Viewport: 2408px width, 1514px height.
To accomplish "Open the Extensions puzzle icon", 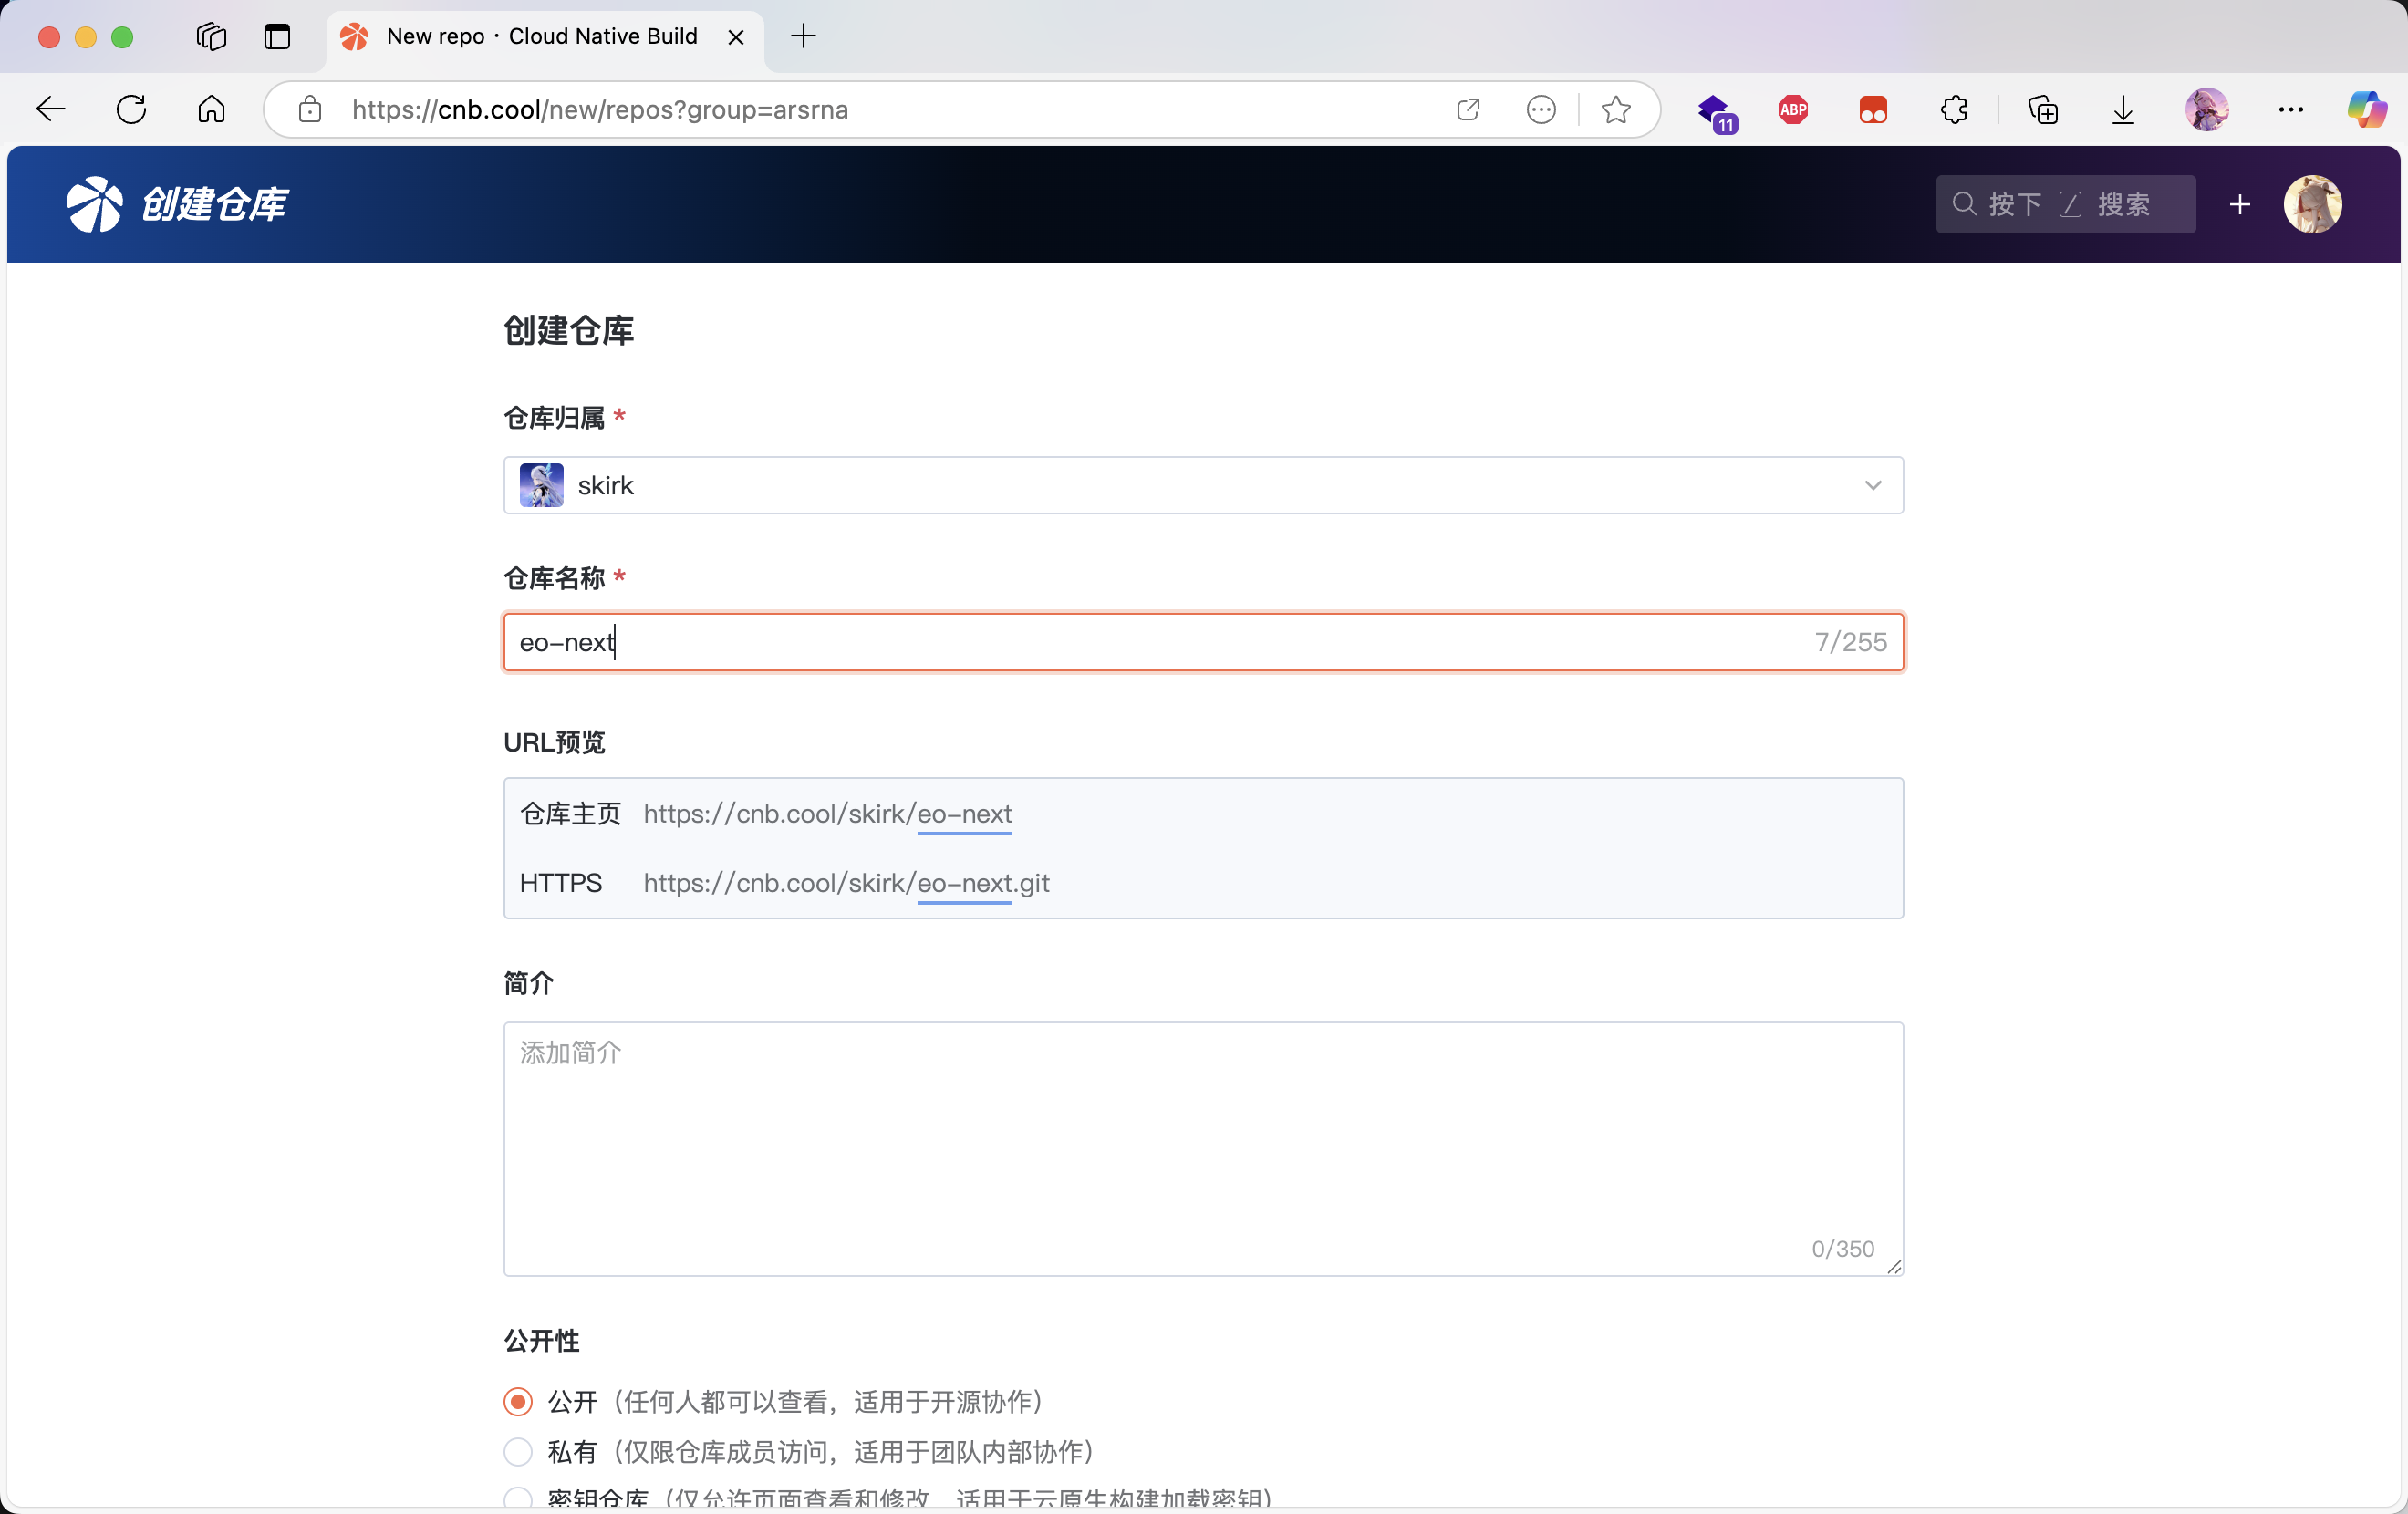I will tap(1954, 110).
